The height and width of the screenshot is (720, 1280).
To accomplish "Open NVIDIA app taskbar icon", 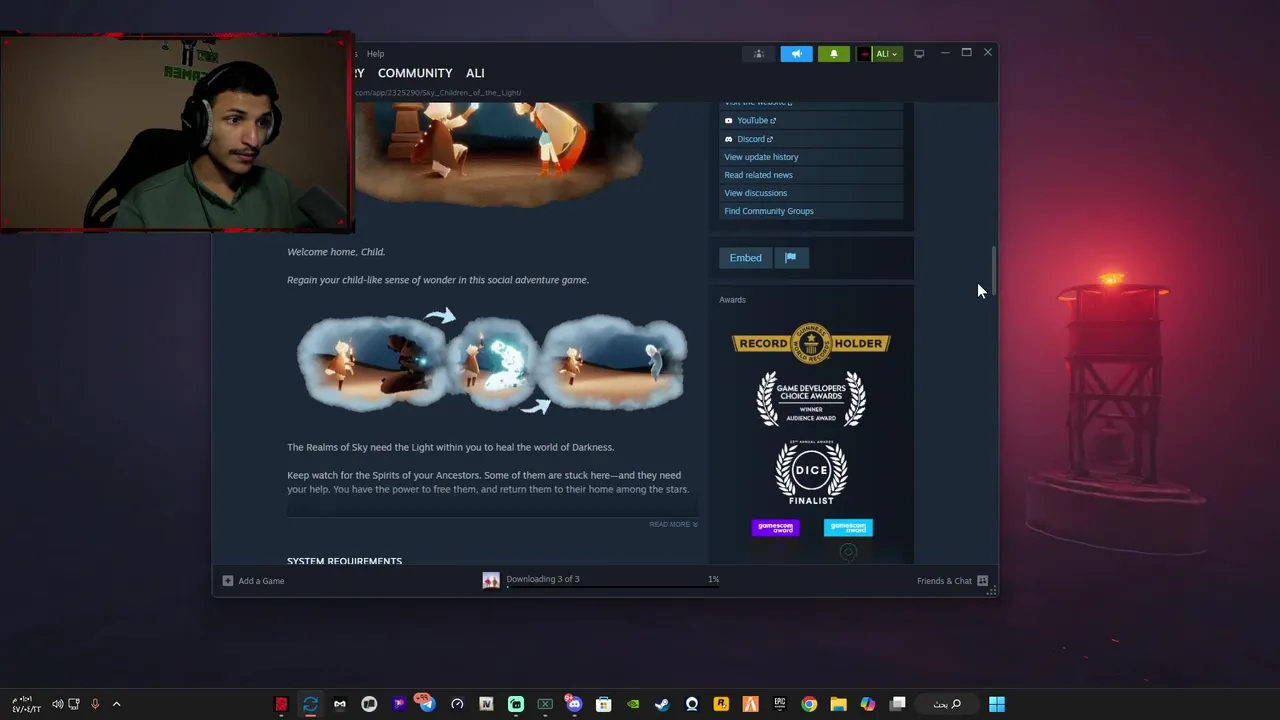I will click(633, 704).
